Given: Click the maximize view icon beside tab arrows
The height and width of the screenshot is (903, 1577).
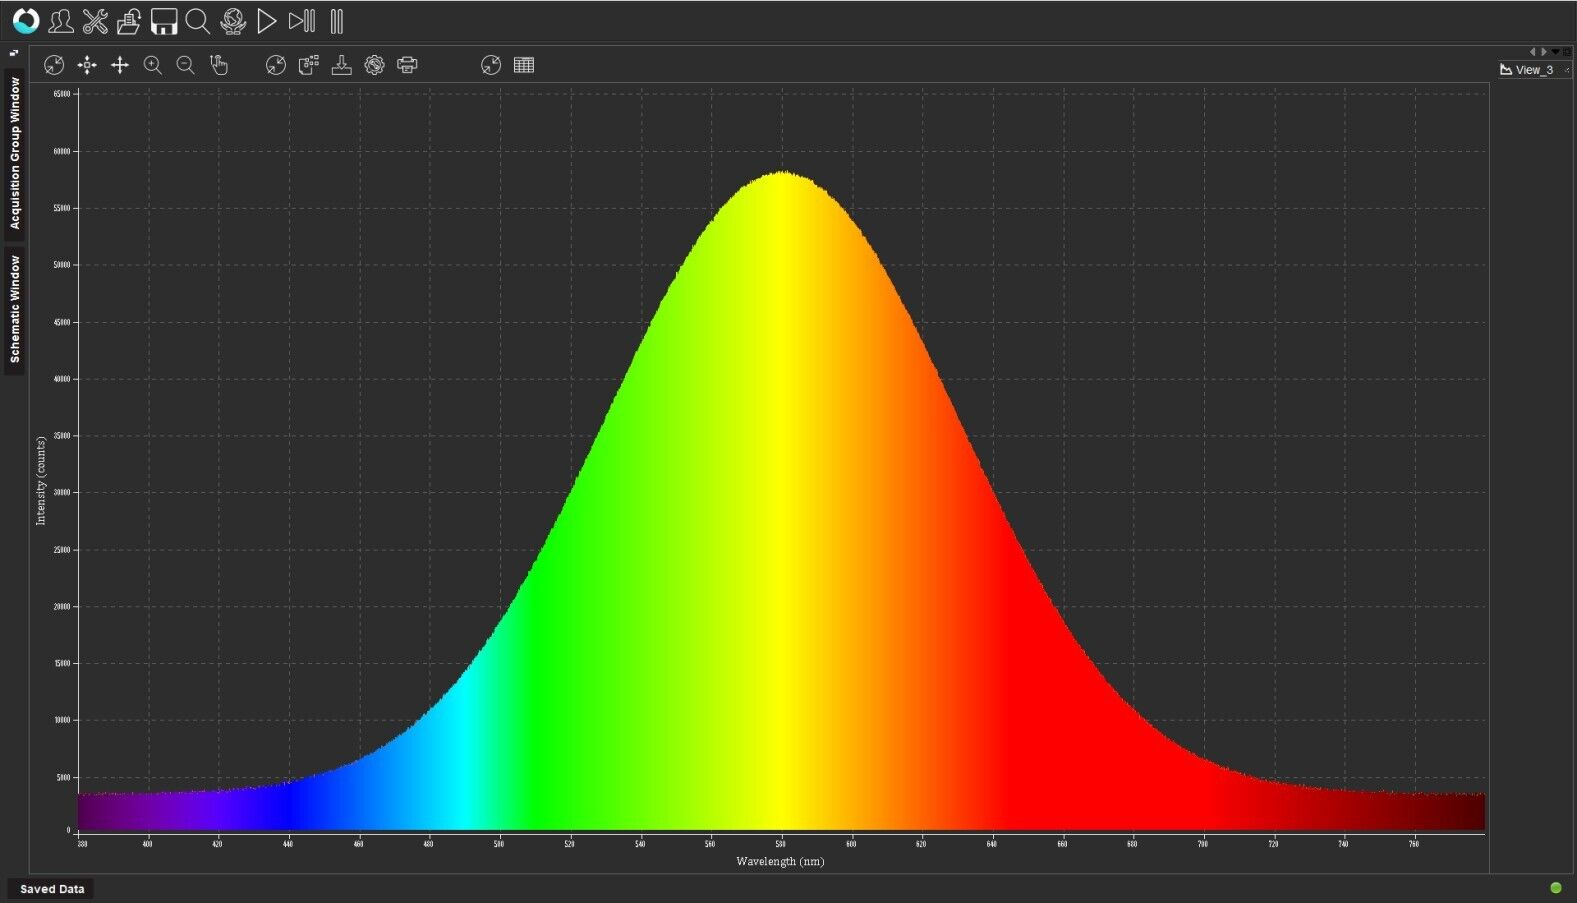Looking at the screenshot, I should pos(1567,52).
